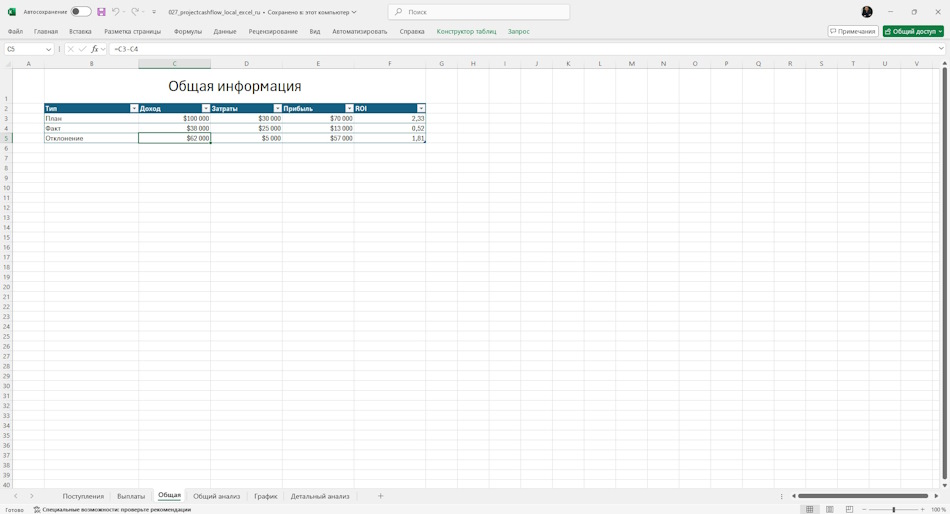Open the Автоматизировать ribbon tab
This screenshot has width=950, height=514.
pyautogui.click(x=359, y=32)
